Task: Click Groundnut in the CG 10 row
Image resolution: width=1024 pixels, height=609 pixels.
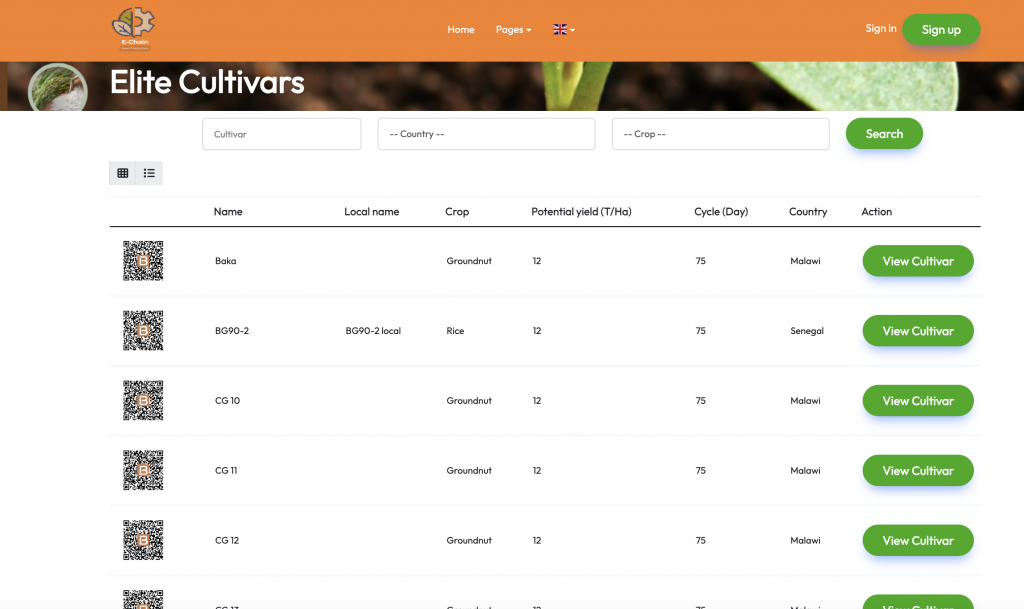Action: point(469,401)
